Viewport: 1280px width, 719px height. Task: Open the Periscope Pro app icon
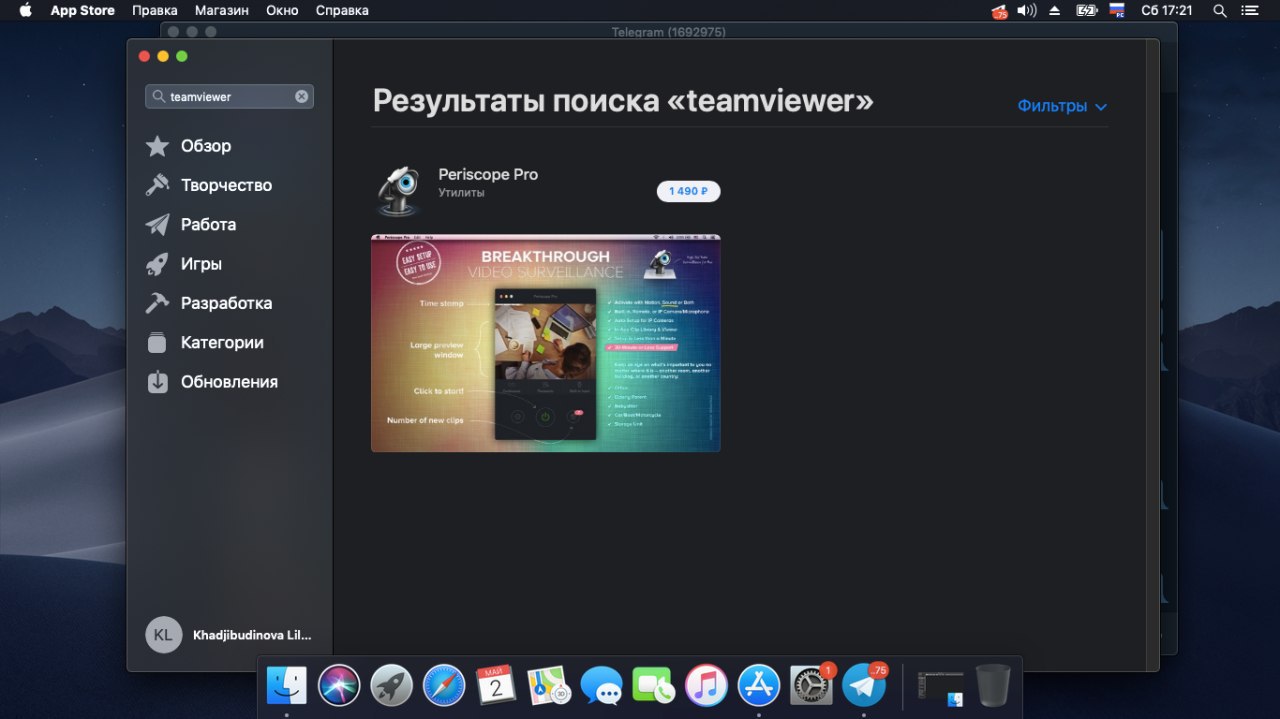[x=398, y=190]
